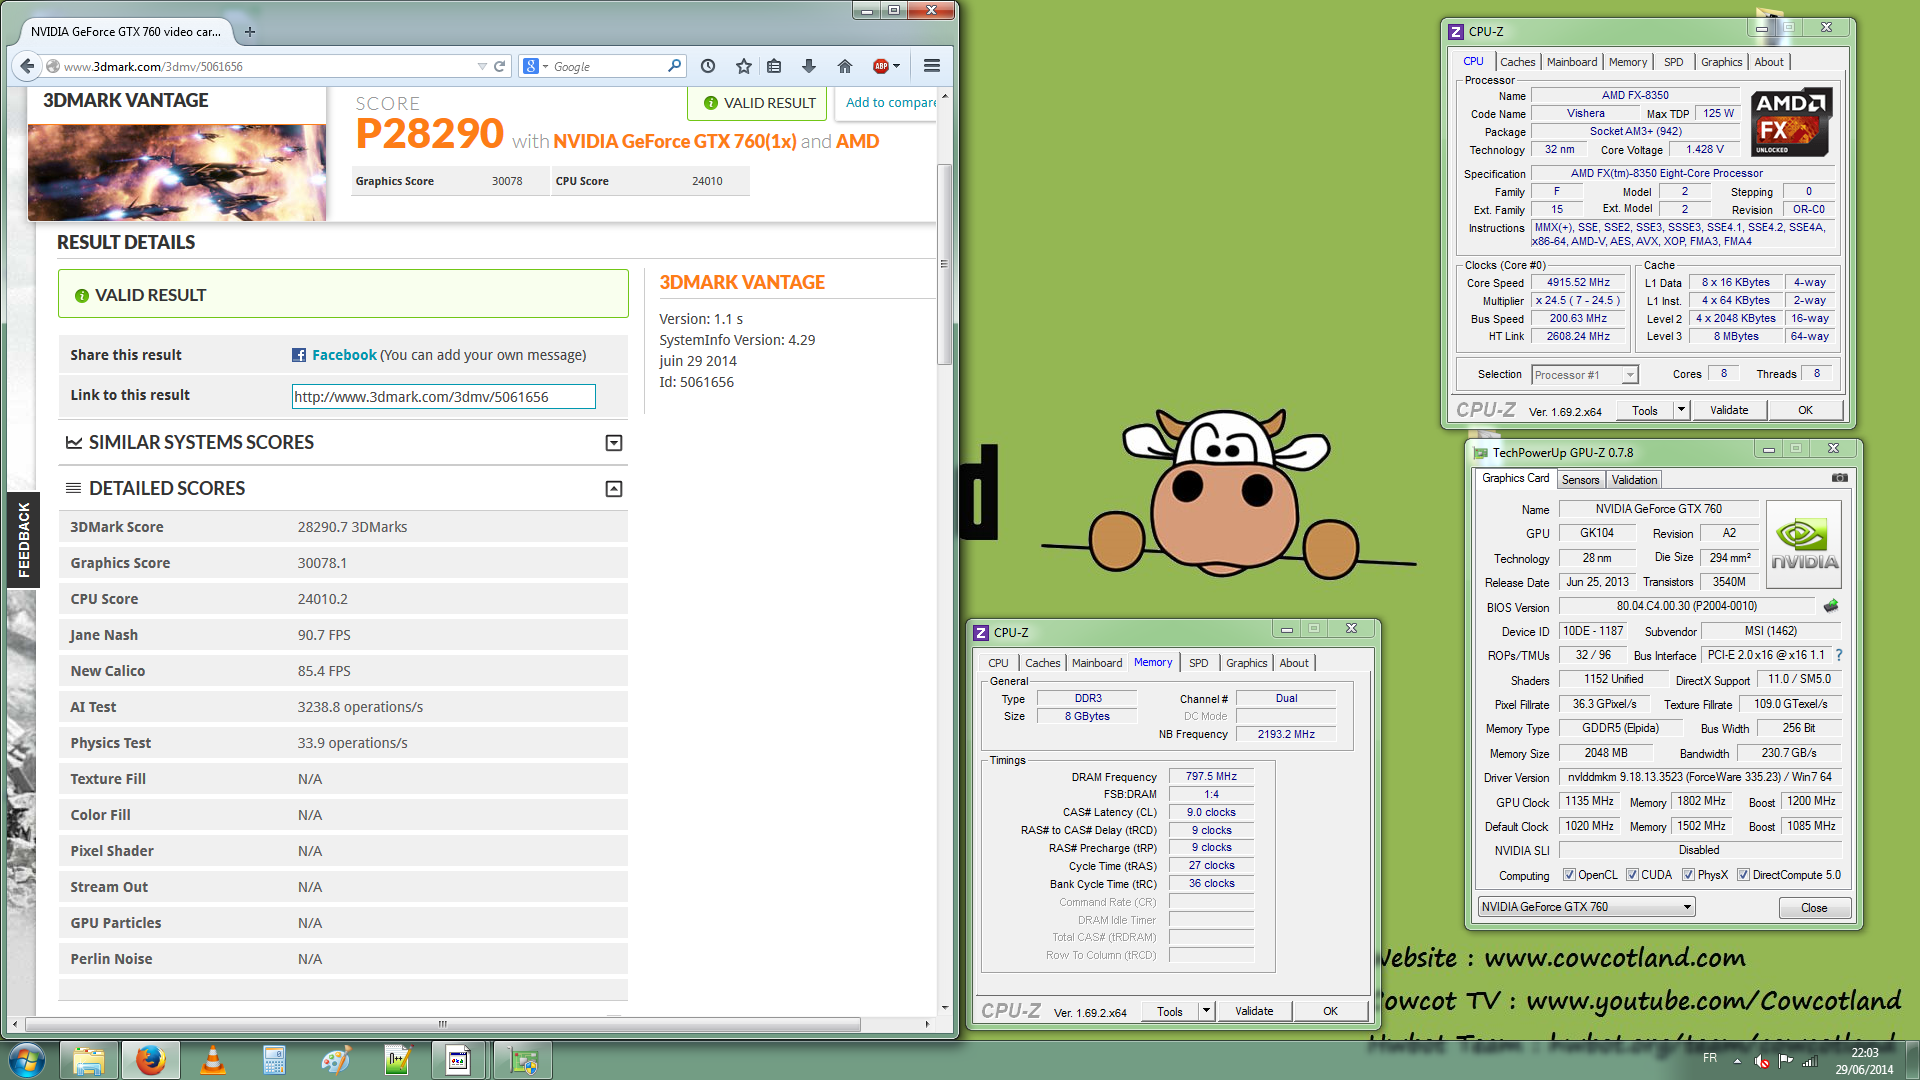Click the browser vertical scrollbar

944,265
